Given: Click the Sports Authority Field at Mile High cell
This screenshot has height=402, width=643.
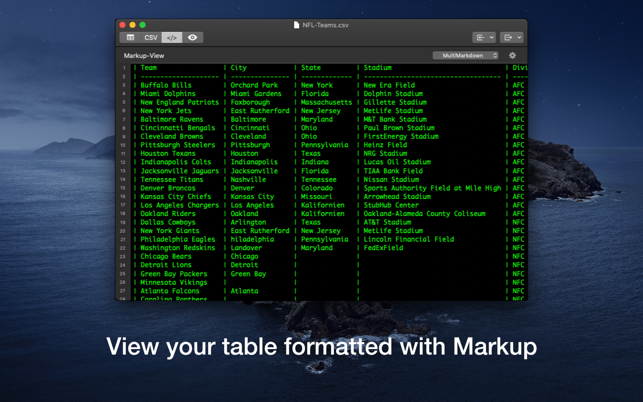Looking at the screenshot, I should tap(432, 188).
